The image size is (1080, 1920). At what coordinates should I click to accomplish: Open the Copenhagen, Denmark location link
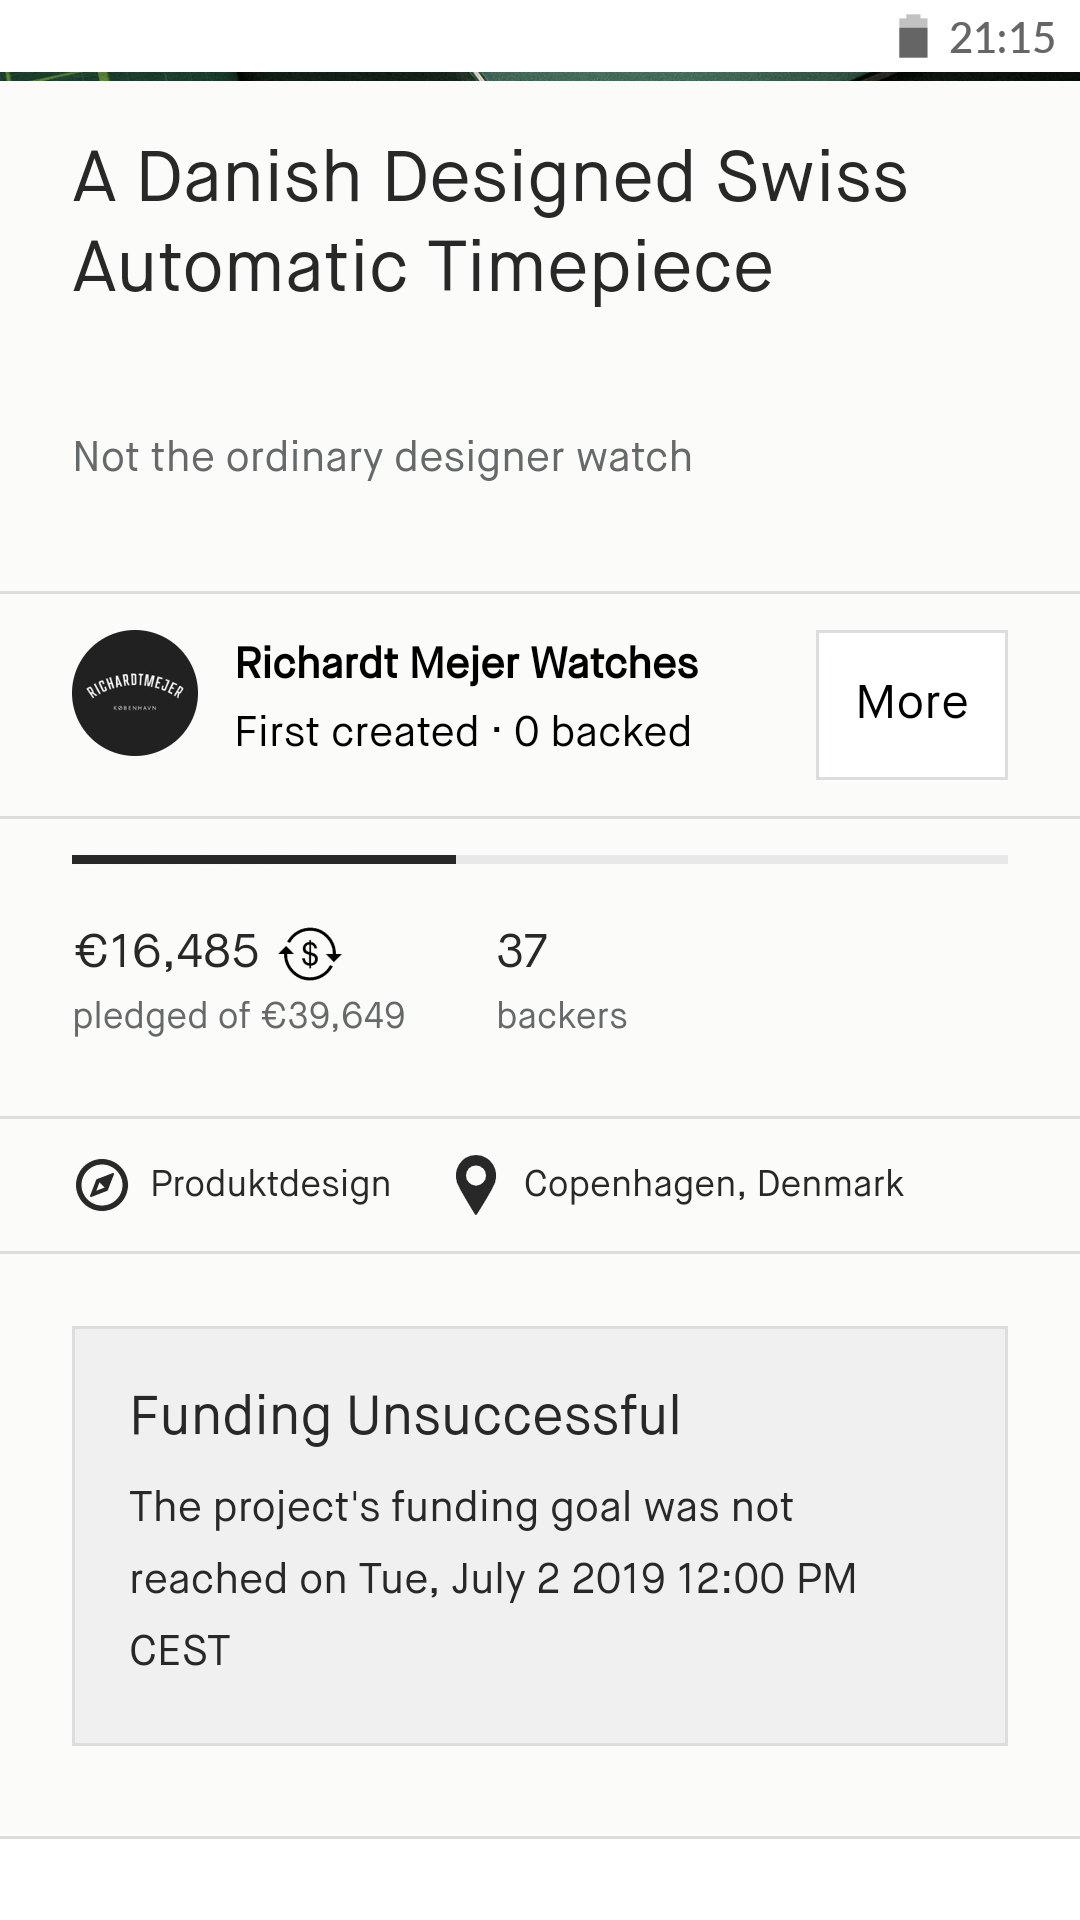(x=713, y=1184)
